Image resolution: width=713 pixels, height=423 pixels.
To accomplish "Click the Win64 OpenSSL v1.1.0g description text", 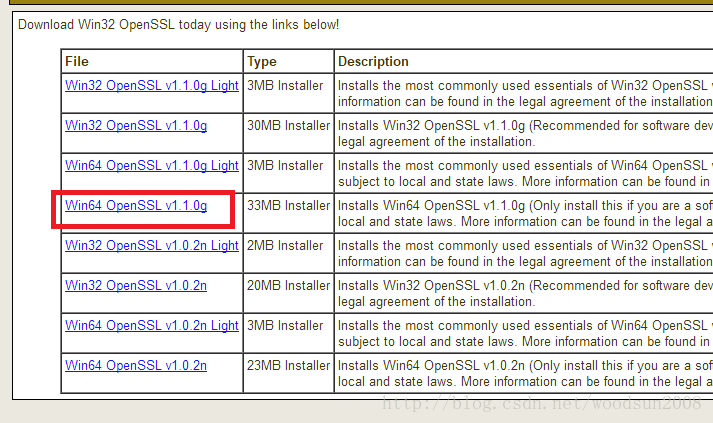I will click(525, 214).
